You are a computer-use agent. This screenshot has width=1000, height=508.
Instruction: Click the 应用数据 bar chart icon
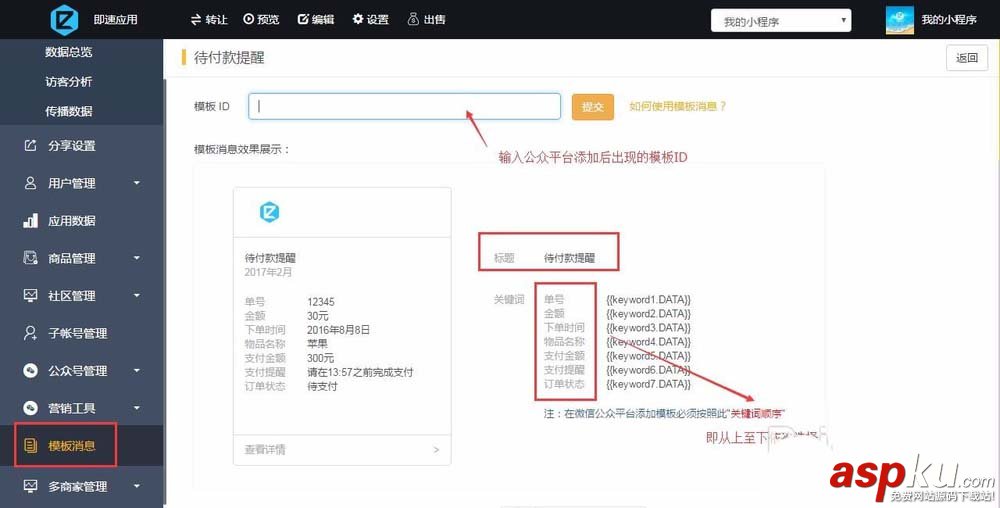tap(30, 221)
